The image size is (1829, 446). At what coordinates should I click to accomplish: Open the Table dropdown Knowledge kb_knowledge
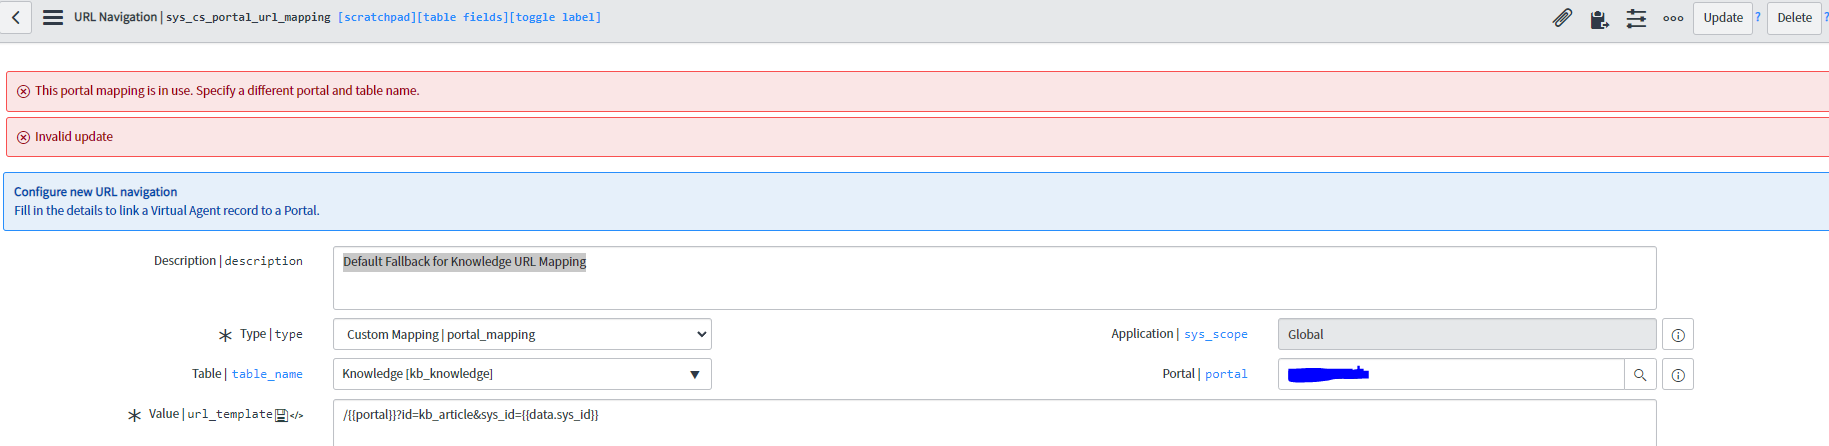pos(522,374)
